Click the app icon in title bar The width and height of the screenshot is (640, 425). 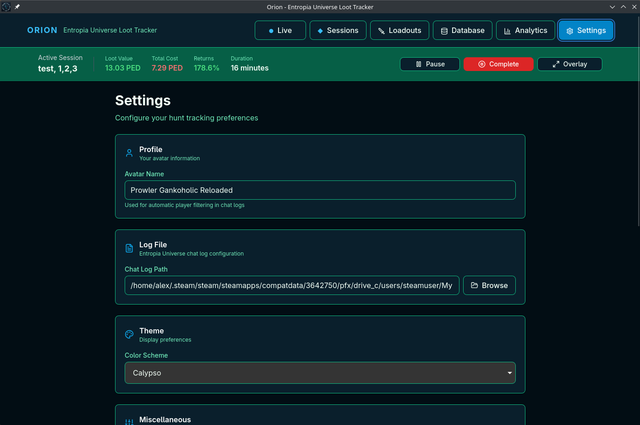[6, 7]
